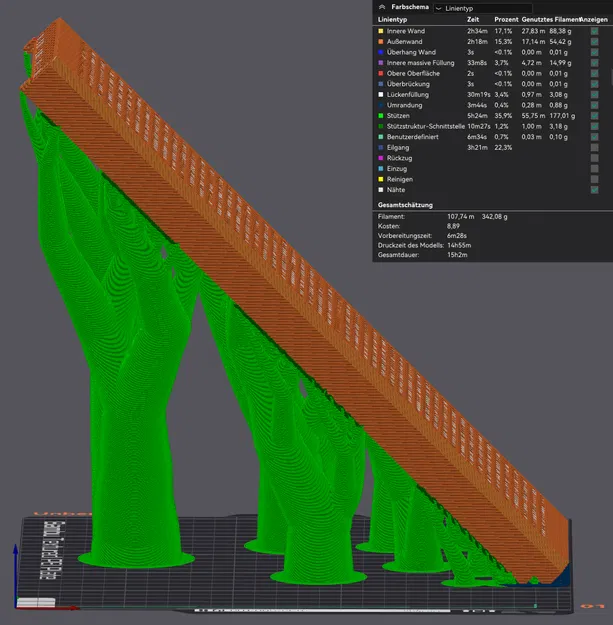Select the Obere Oberfläche label
The width and height of the screenshot is (613, 625).
pyautogui.click(x=413, y=73)
